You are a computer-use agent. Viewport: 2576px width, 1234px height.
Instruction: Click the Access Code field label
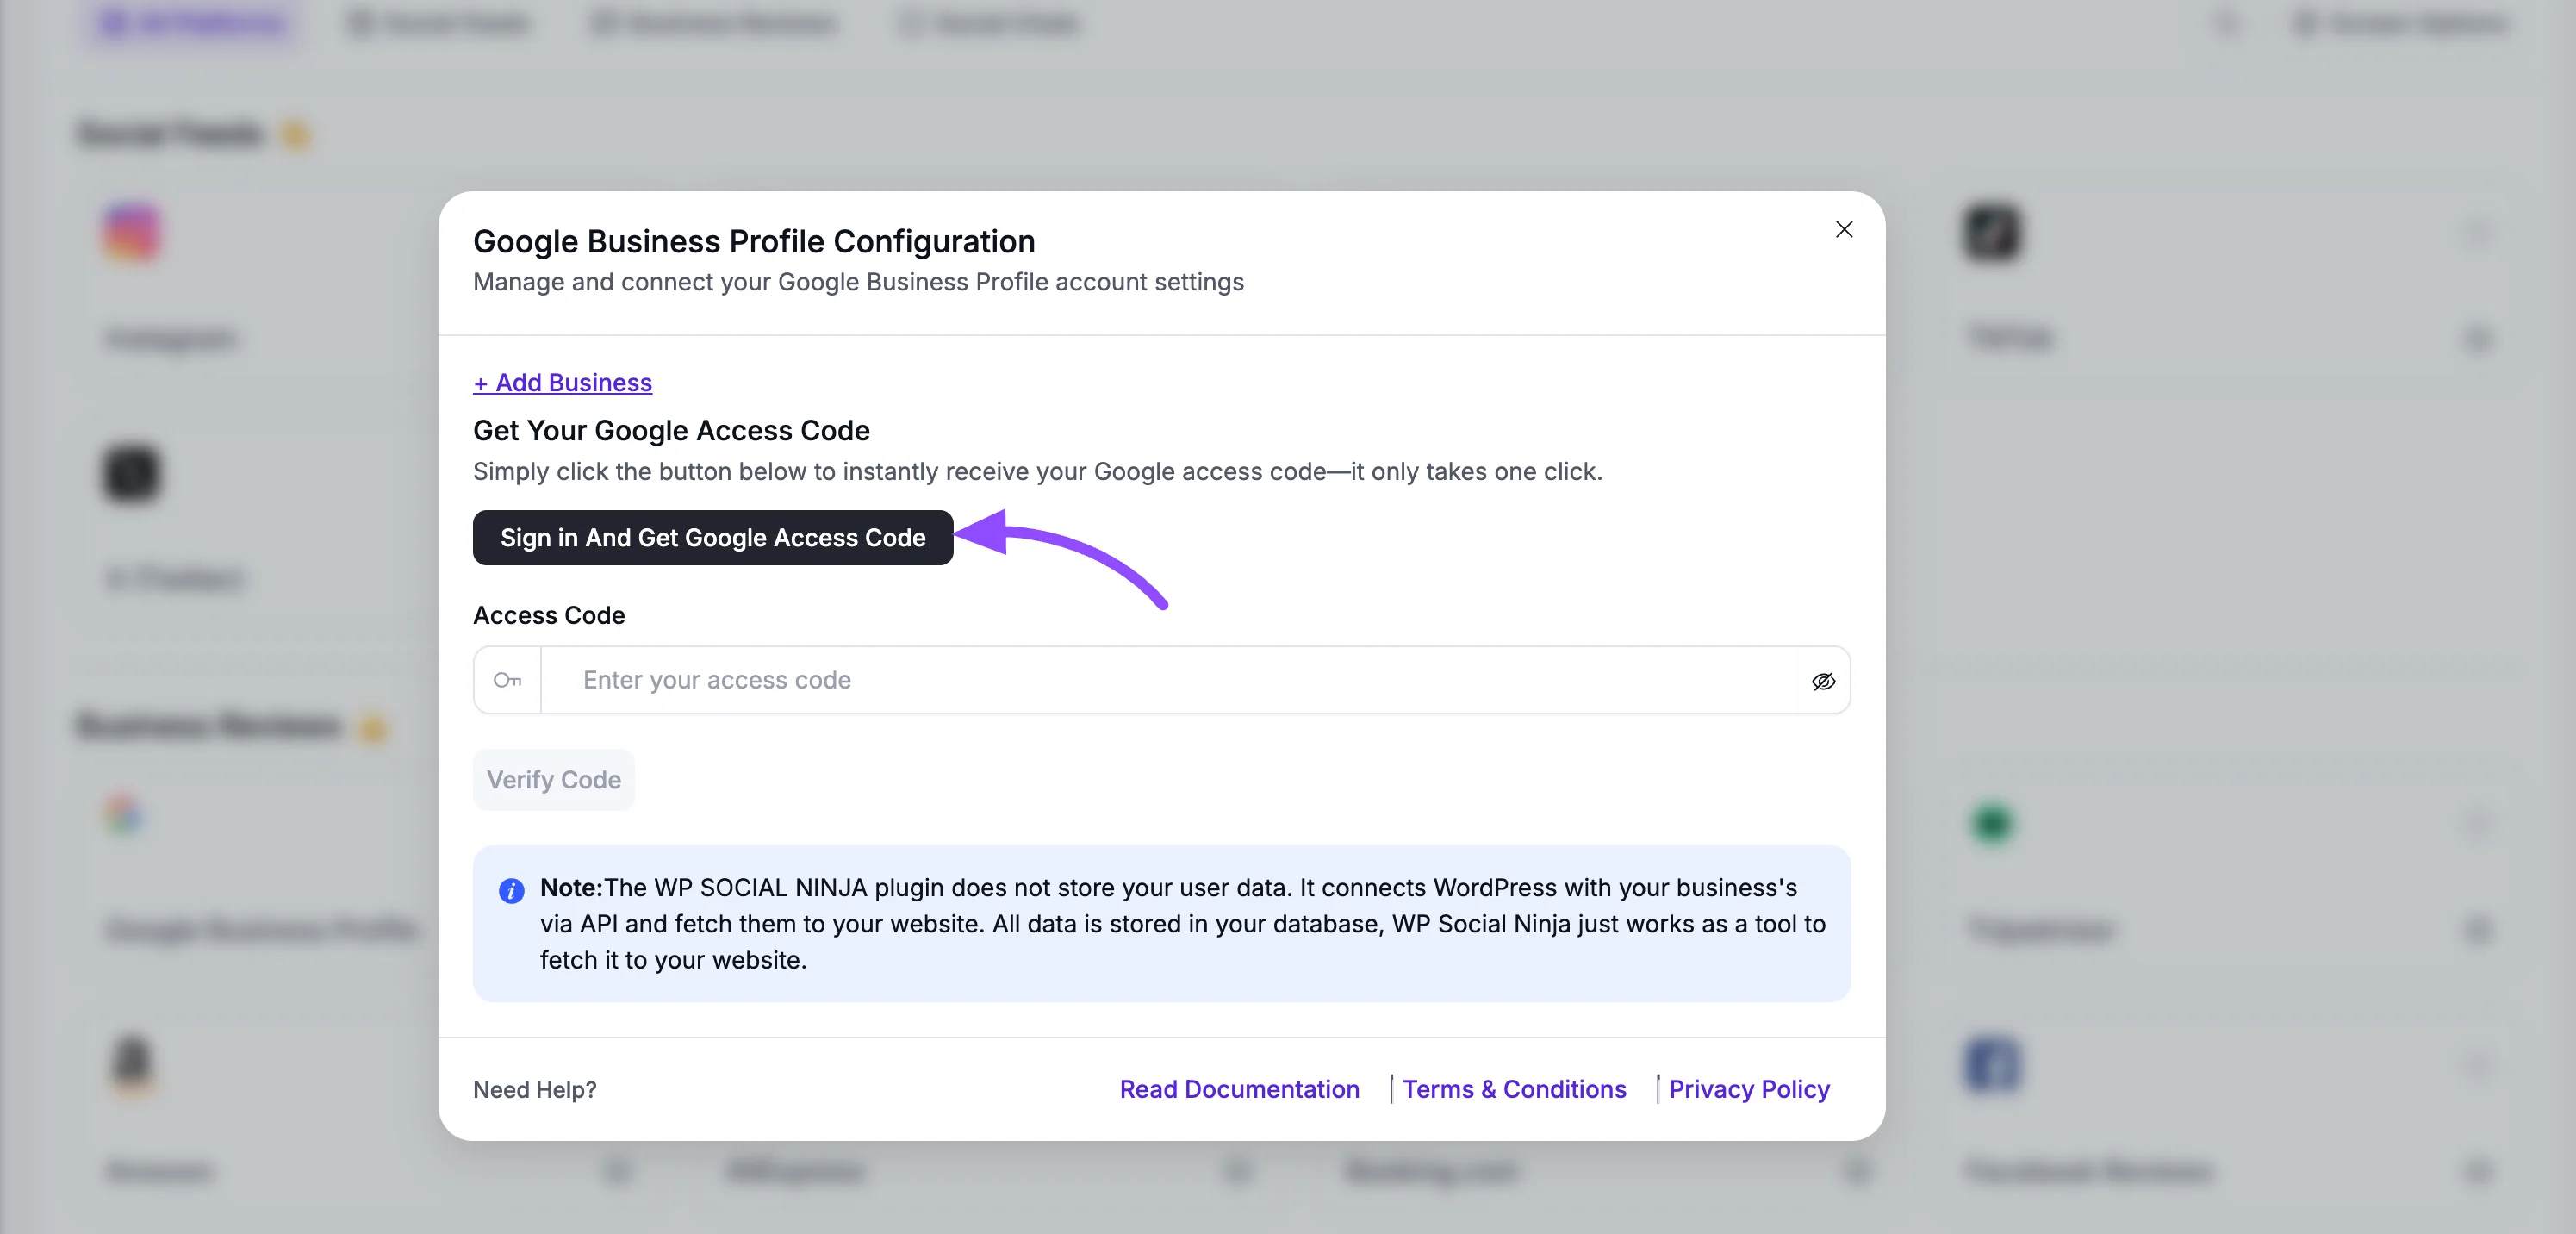[x=549, y=615]
